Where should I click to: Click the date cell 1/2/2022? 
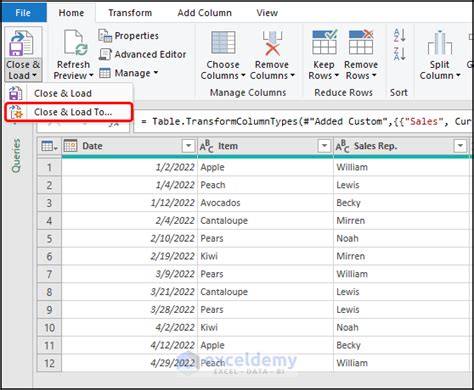click(x=129, y=167)
